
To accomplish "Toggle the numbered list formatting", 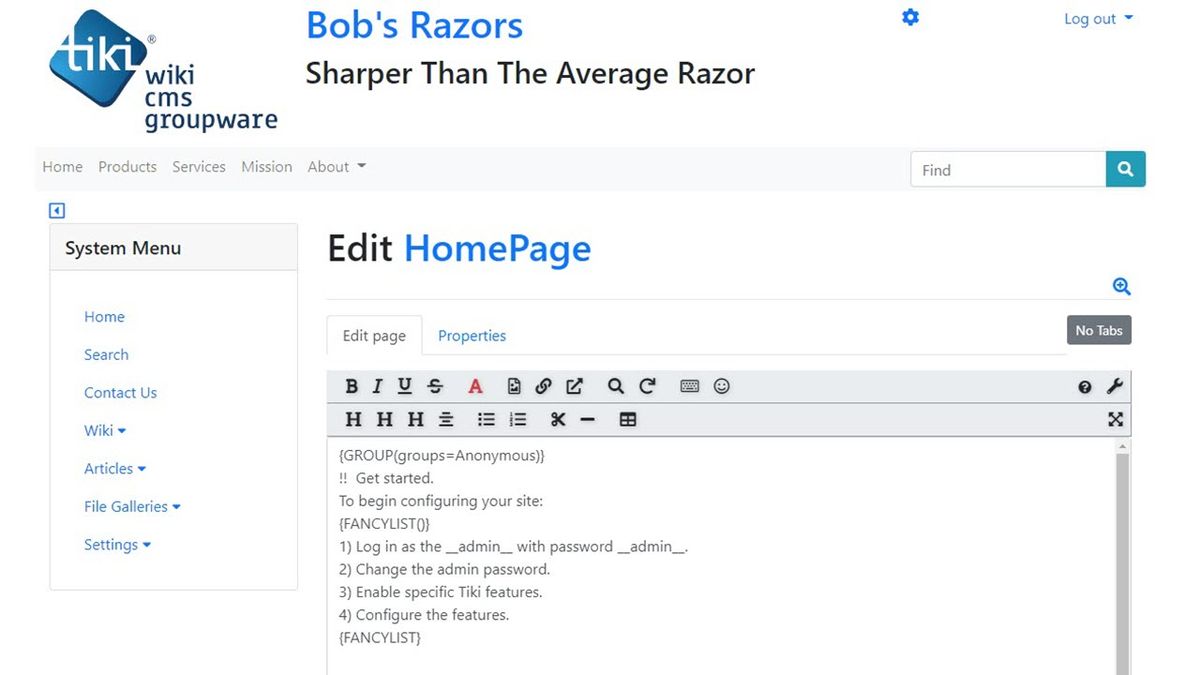I will pos(517,420).
